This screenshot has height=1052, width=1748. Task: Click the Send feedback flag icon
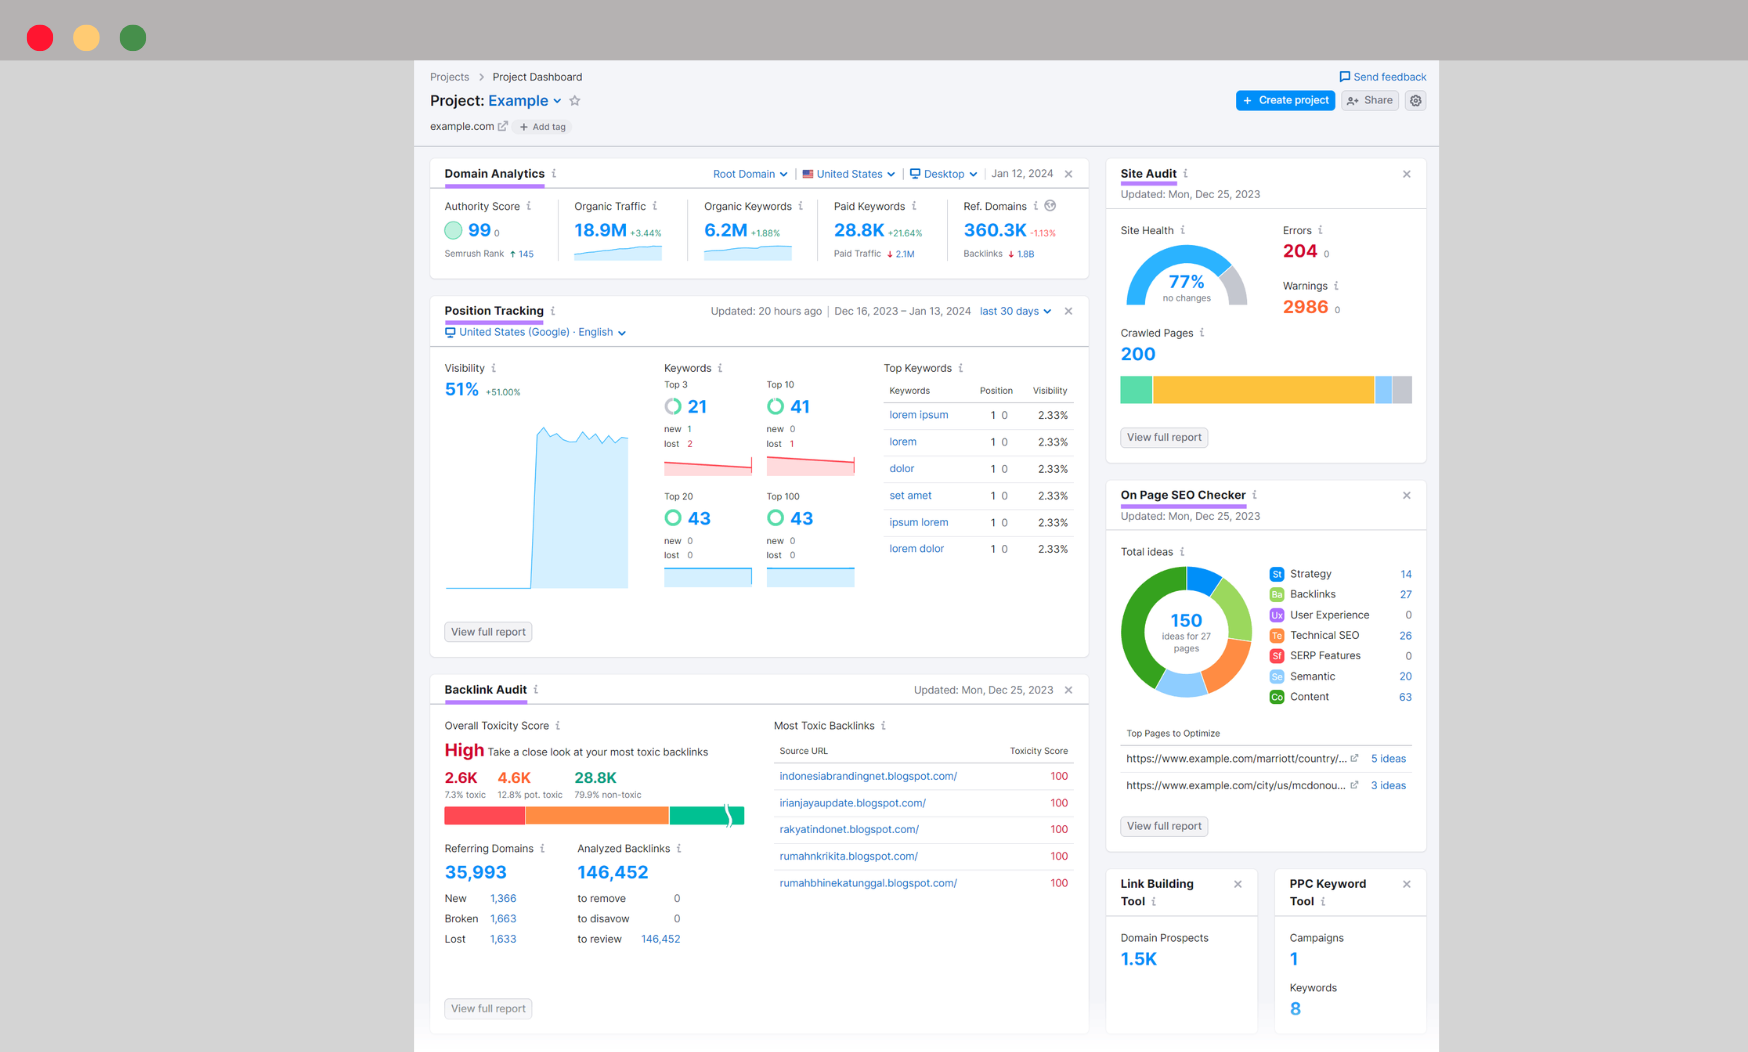tap(1344, 76)
